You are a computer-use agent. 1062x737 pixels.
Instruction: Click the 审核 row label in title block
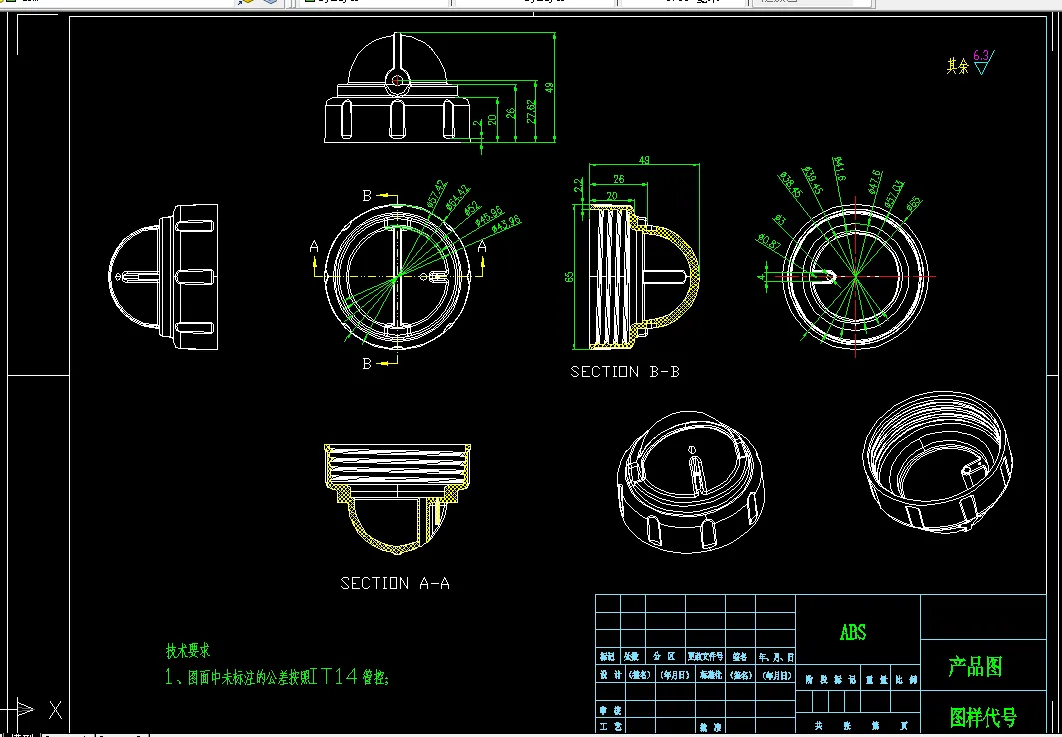pos(610,711)
